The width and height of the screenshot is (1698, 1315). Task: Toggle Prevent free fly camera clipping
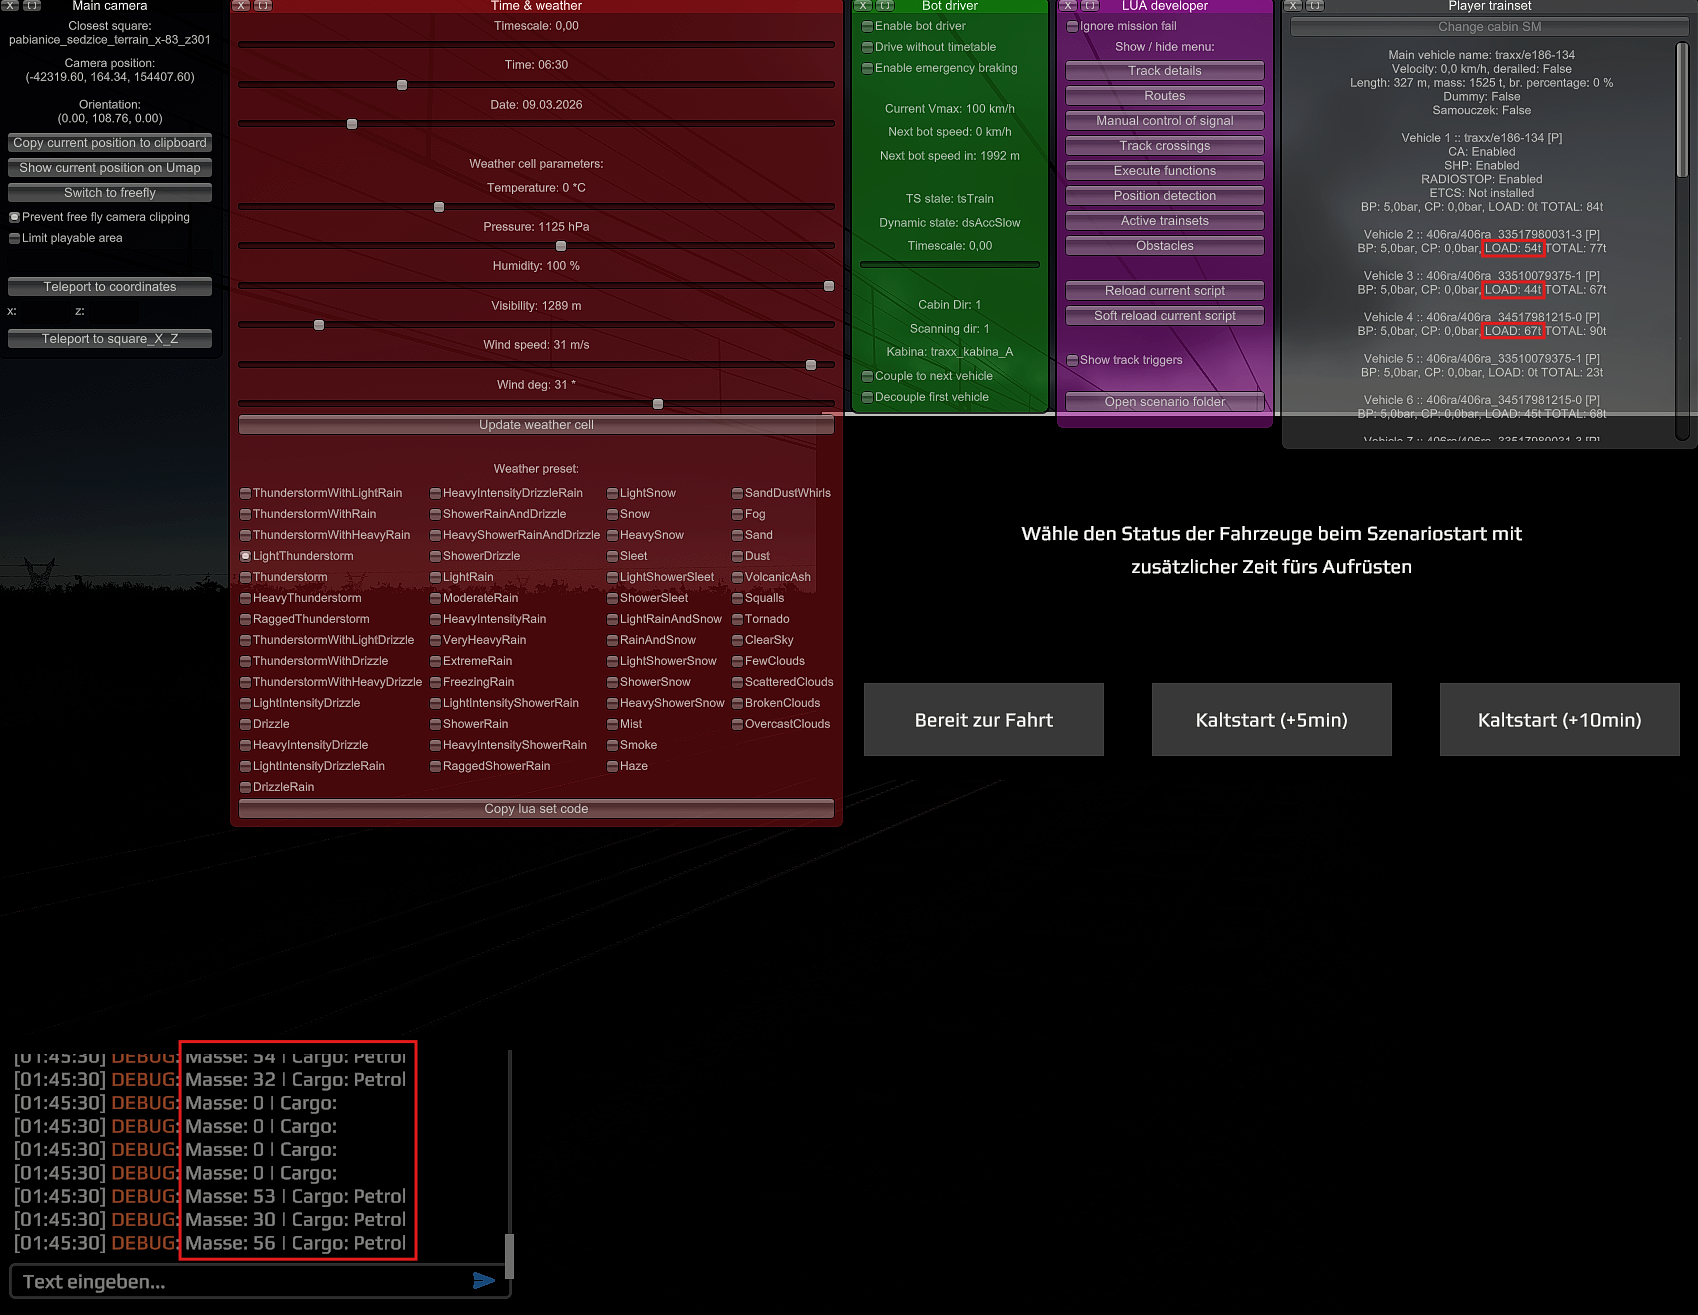(14, 217)
